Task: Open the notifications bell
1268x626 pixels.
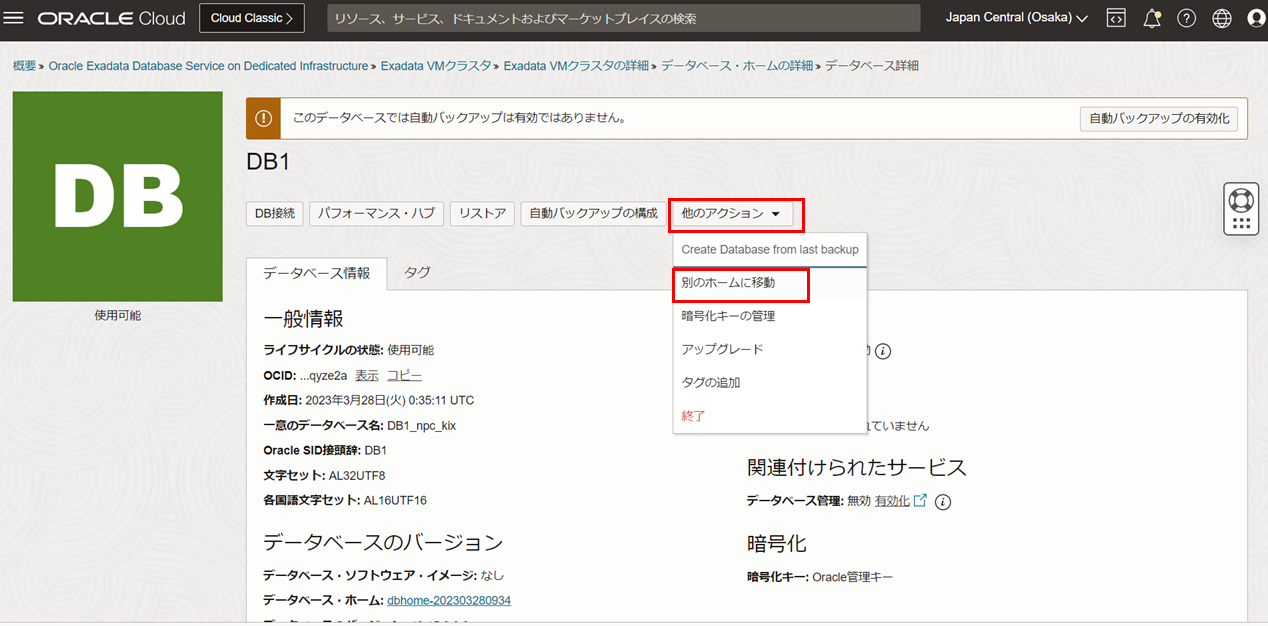Action: pyautogui.click(x=1152, y=18)
